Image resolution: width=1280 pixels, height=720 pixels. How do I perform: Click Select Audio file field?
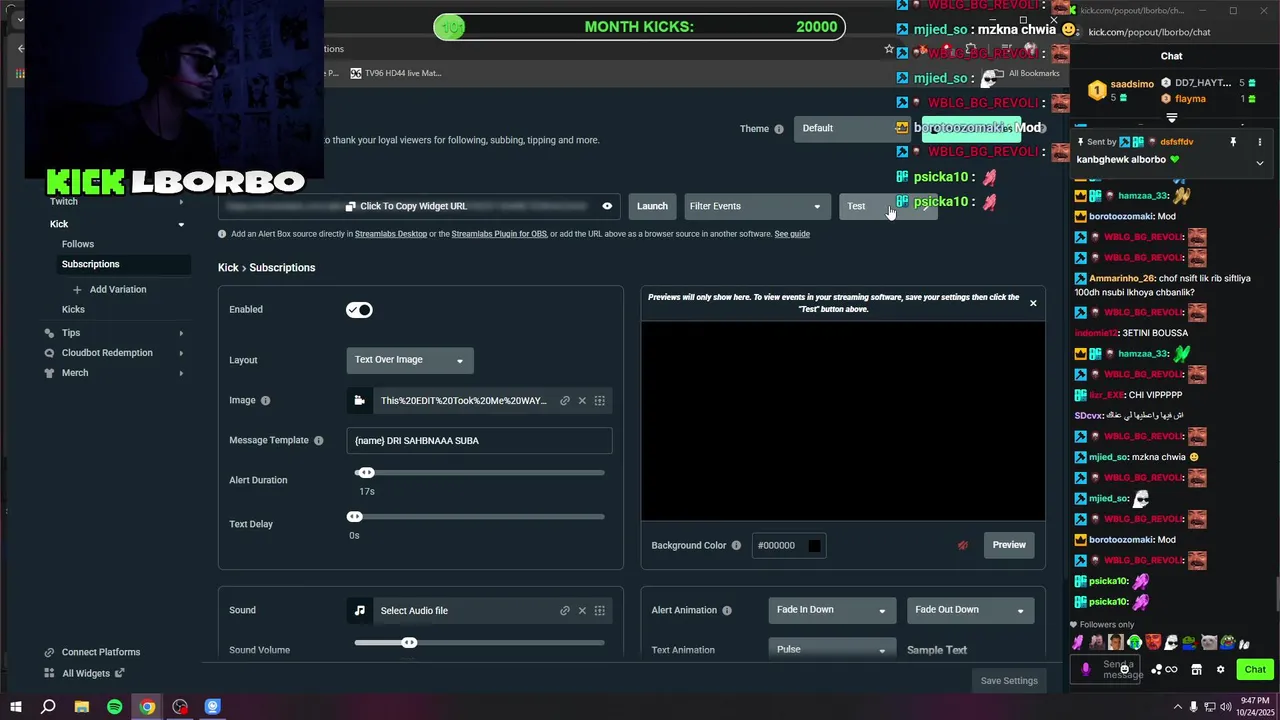point(479,611)
